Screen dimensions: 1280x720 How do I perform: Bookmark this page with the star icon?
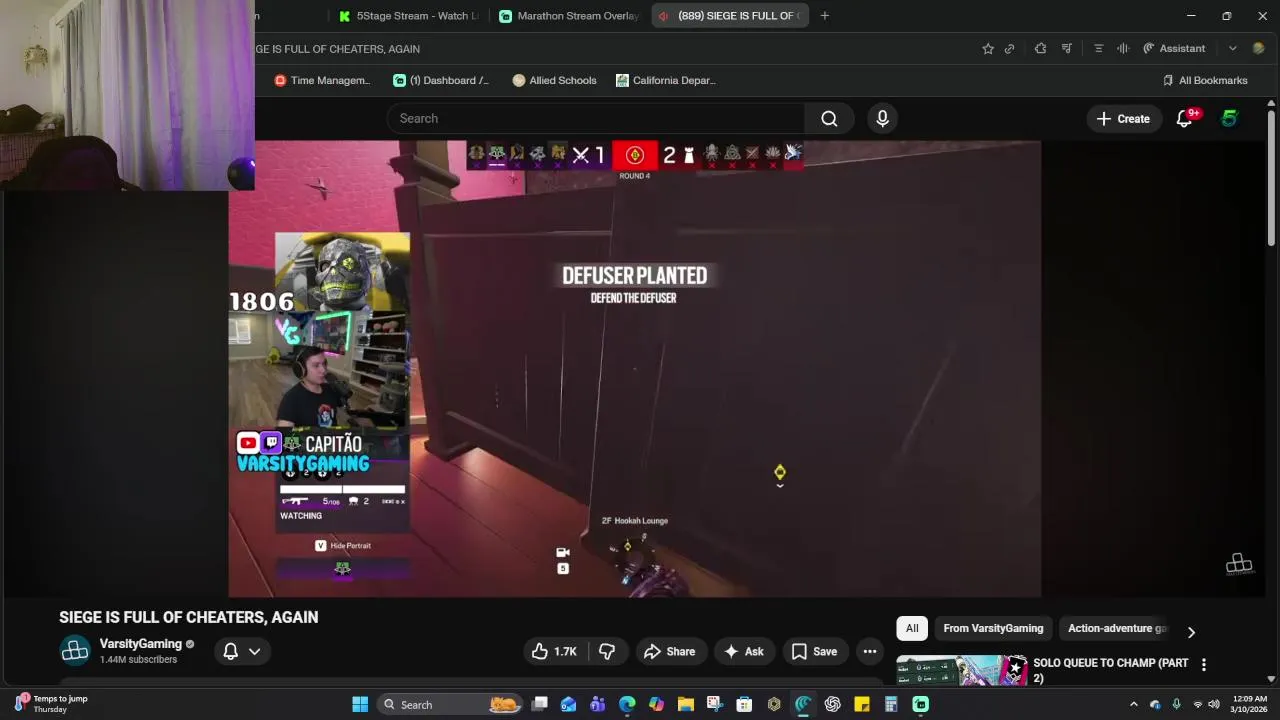click(988, 48)
